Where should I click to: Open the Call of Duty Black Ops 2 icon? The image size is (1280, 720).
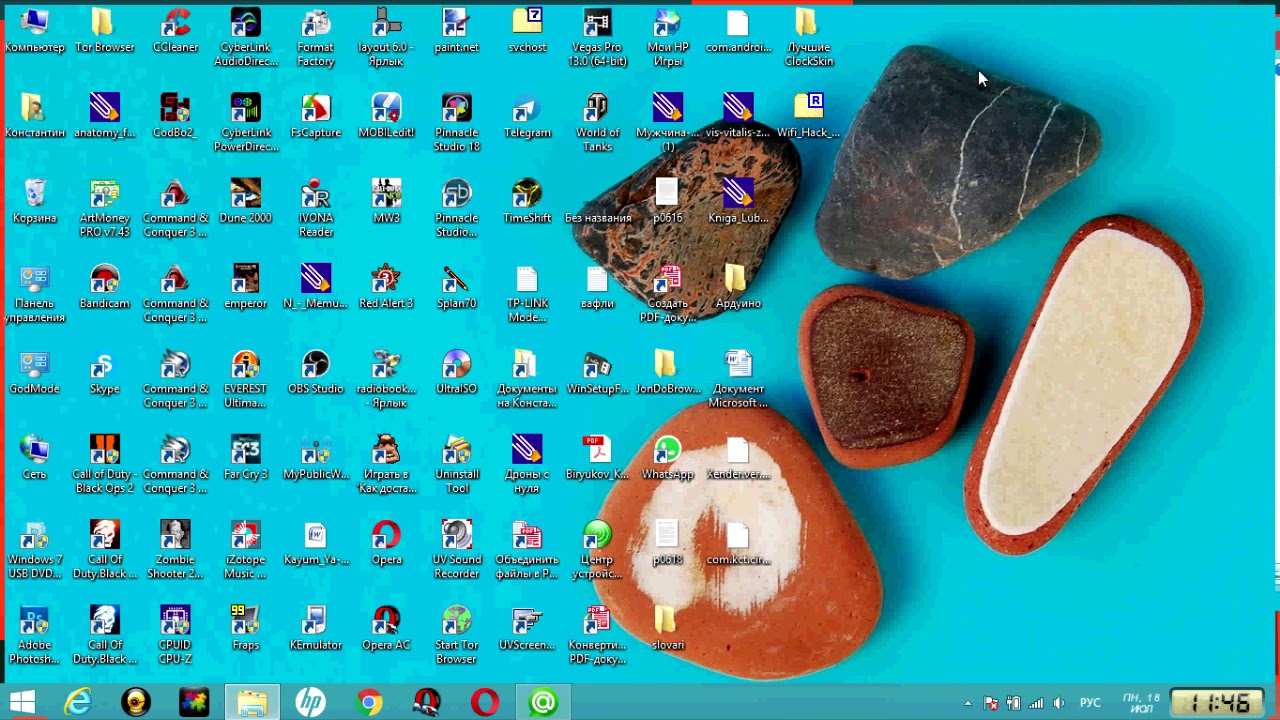104,464
